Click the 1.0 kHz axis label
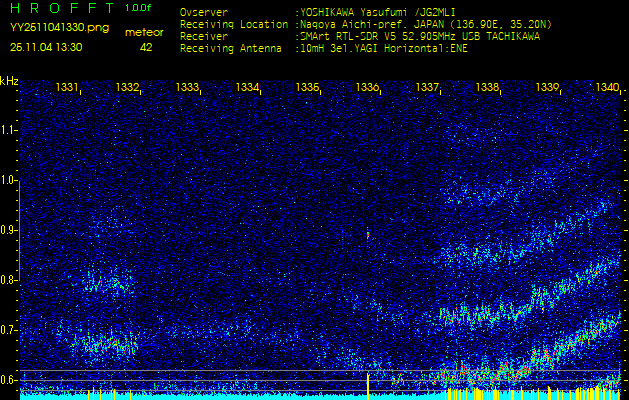The width and height of the screenshot is (629, 400). click(8, 181)
